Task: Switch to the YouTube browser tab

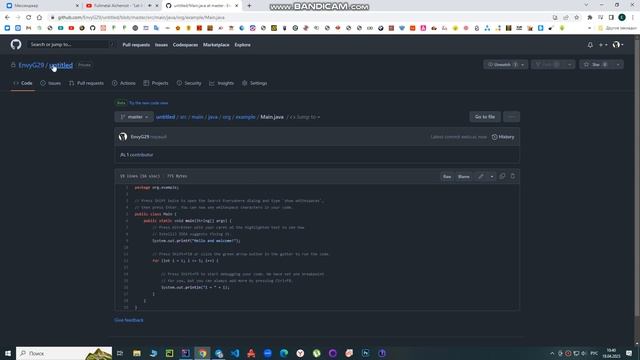Action: [122, 6]
